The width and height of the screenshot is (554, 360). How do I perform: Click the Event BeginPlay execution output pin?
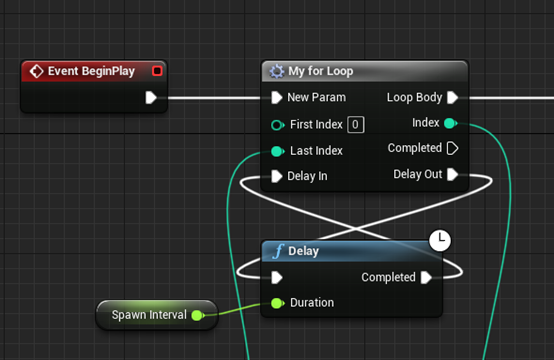pos(151,98)
